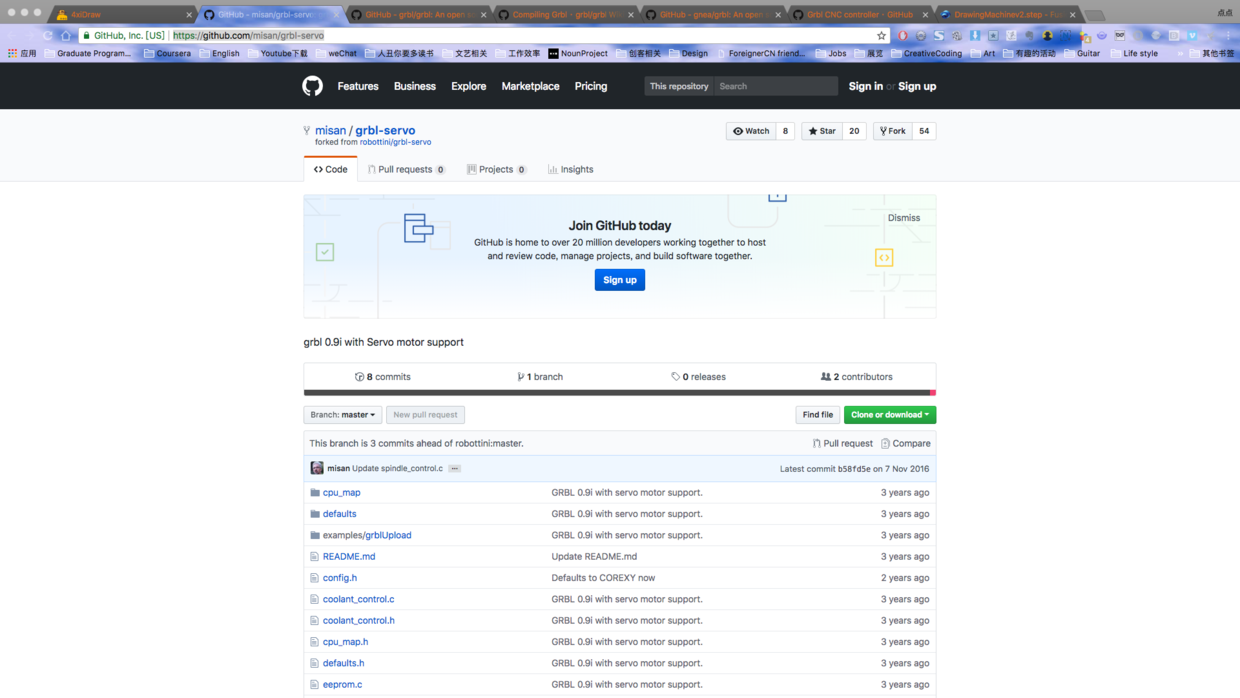Click the folder icon beside cpu_map
This screenshot has height=698, width=1240.
coord(314,493)
